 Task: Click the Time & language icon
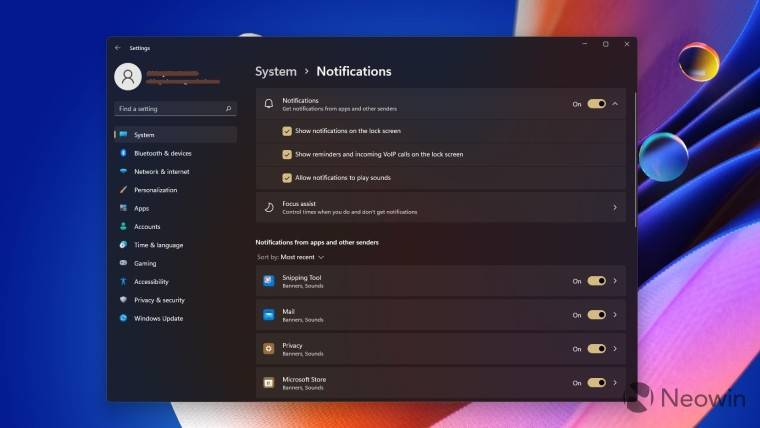124,245
